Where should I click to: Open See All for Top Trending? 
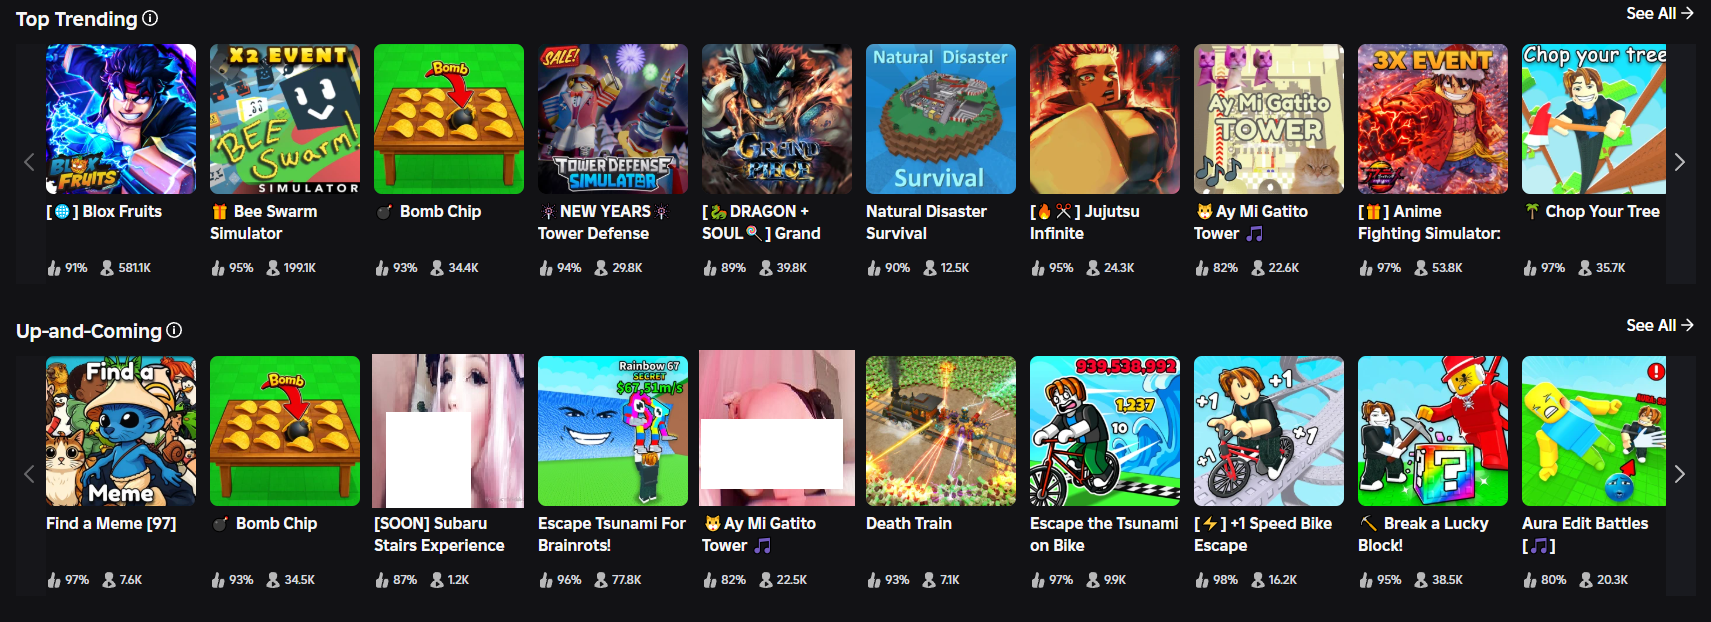tap(1659, 13)
